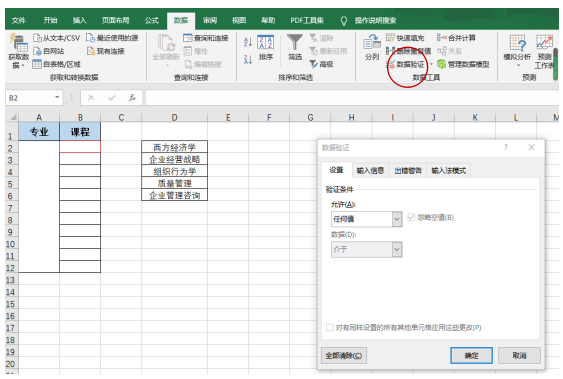Viewport: 563px width, 379px height.
Task: Select dialog 设置 tab
Action: 336,170
